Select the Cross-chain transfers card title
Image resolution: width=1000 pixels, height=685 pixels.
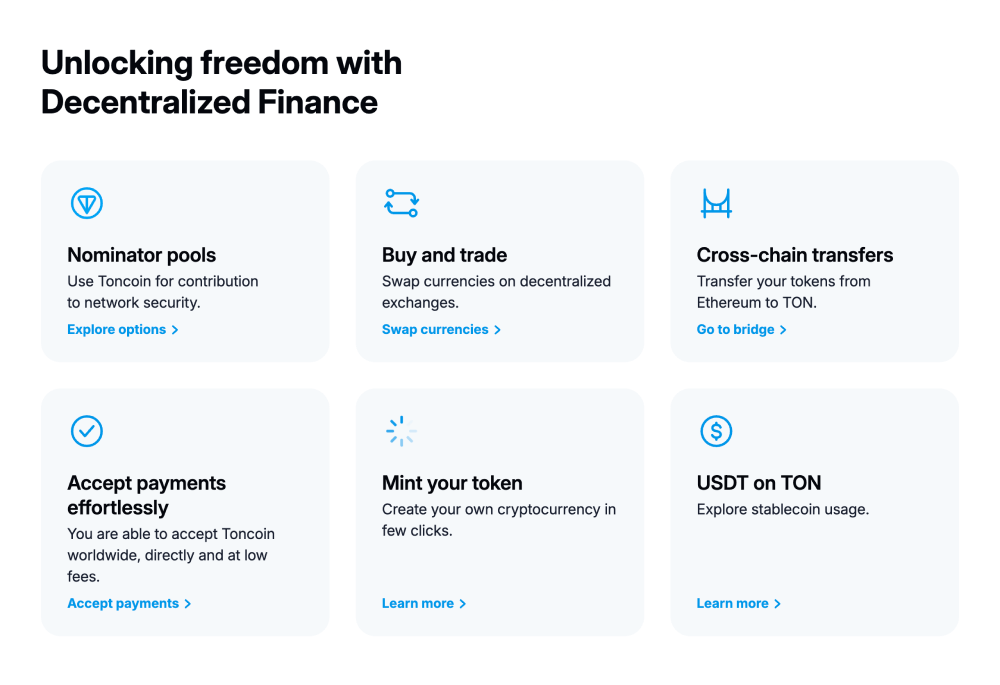tap(795, 255)
